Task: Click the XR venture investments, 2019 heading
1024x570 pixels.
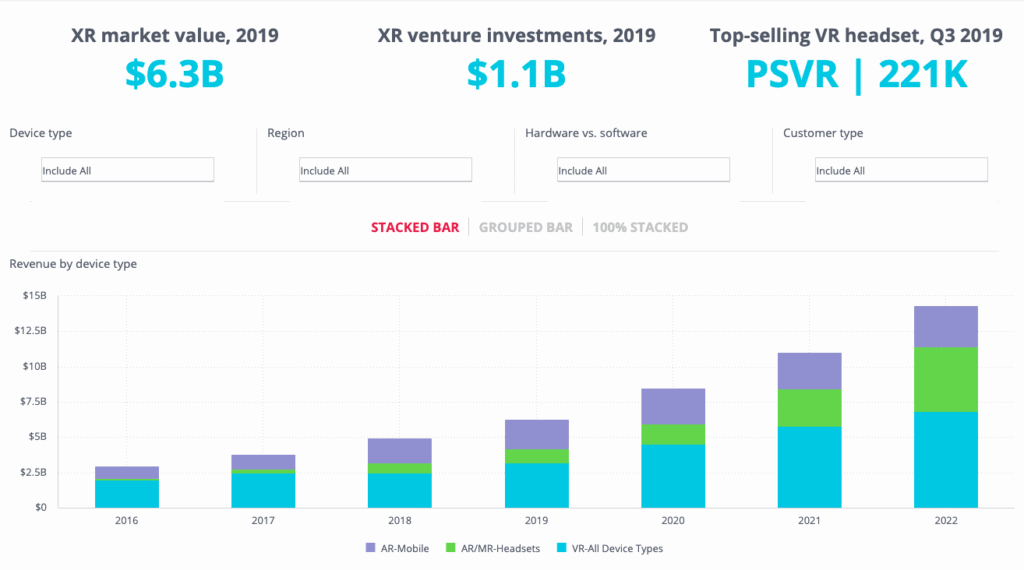Action: [517, 35]
